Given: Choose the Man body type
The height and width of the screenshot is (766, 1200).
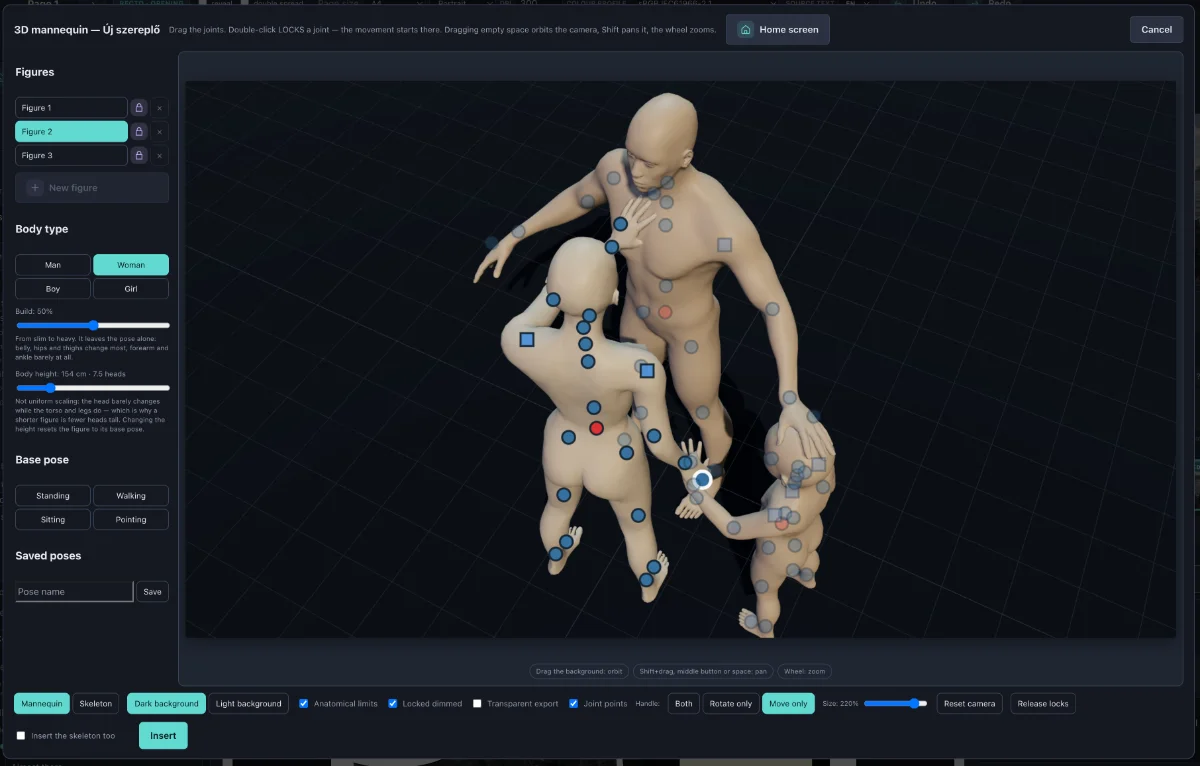Looking at the screenshot, I should tap(53, 265).
